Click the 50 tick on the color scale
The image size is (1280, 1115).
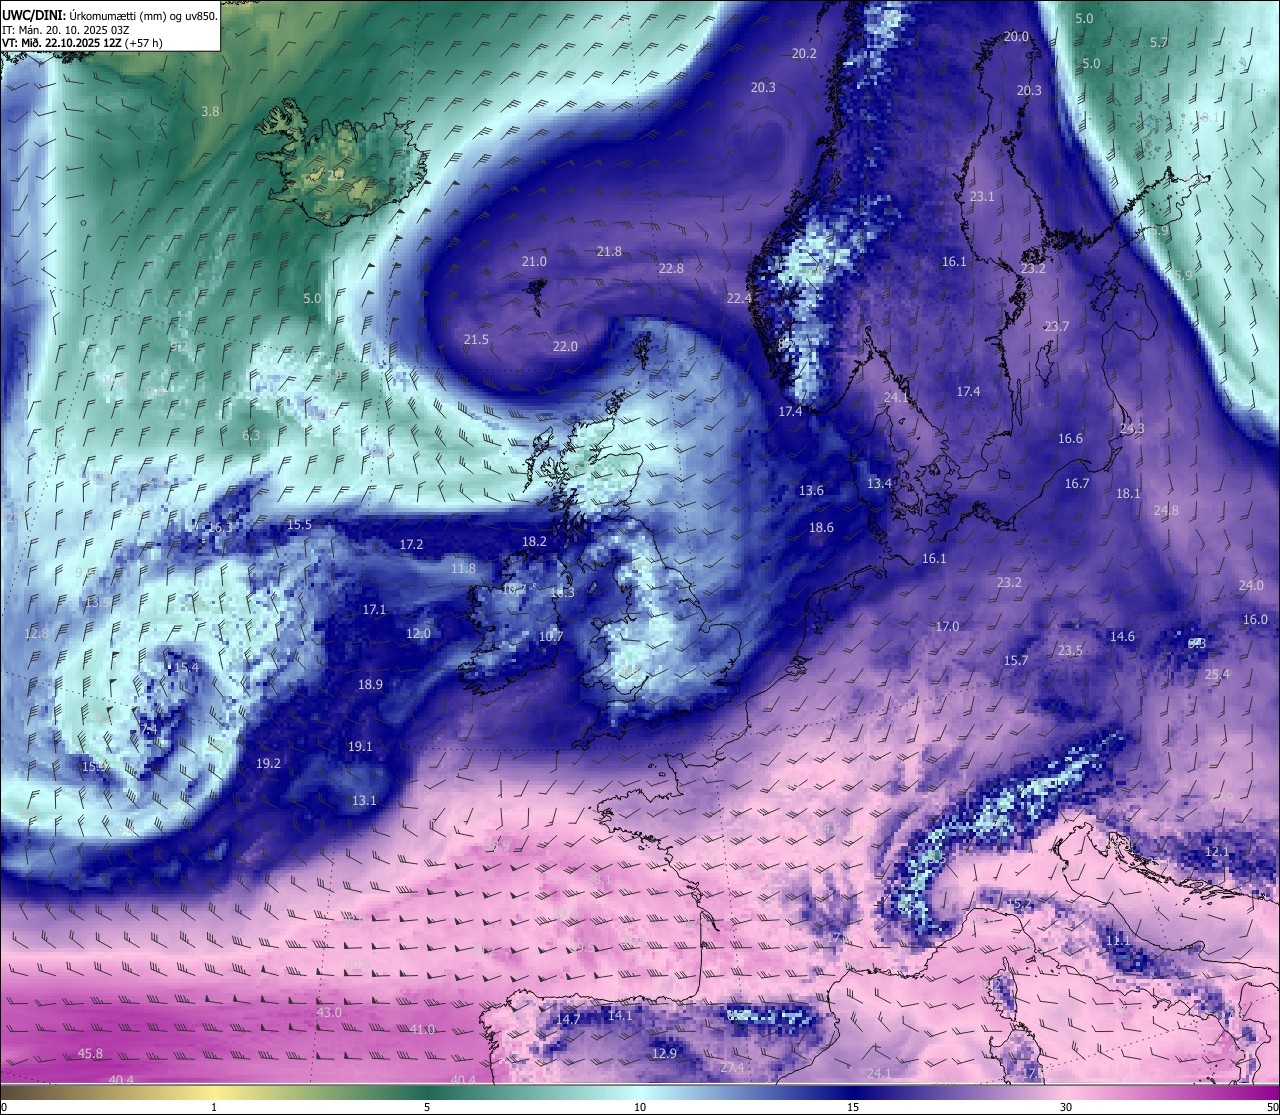[1272, 1107]
